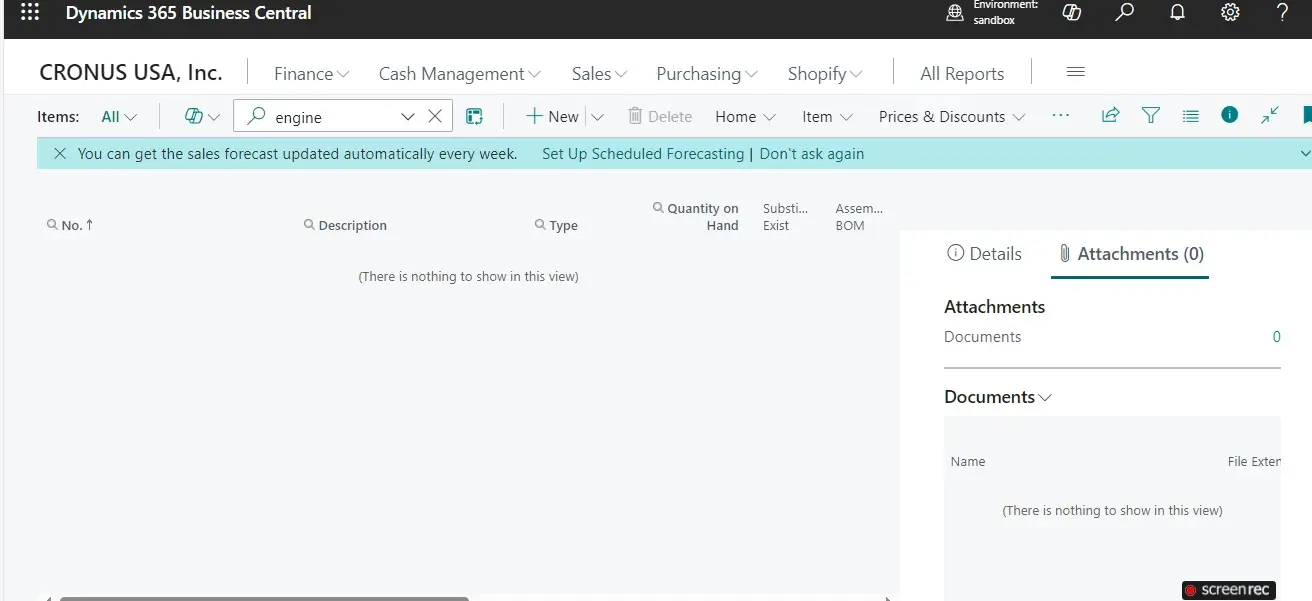Image resolution: width=1312 pixels, height=601 pixels.
Task: Click the information circle icon on the toolbar
Action: [x=1229, y=115]
